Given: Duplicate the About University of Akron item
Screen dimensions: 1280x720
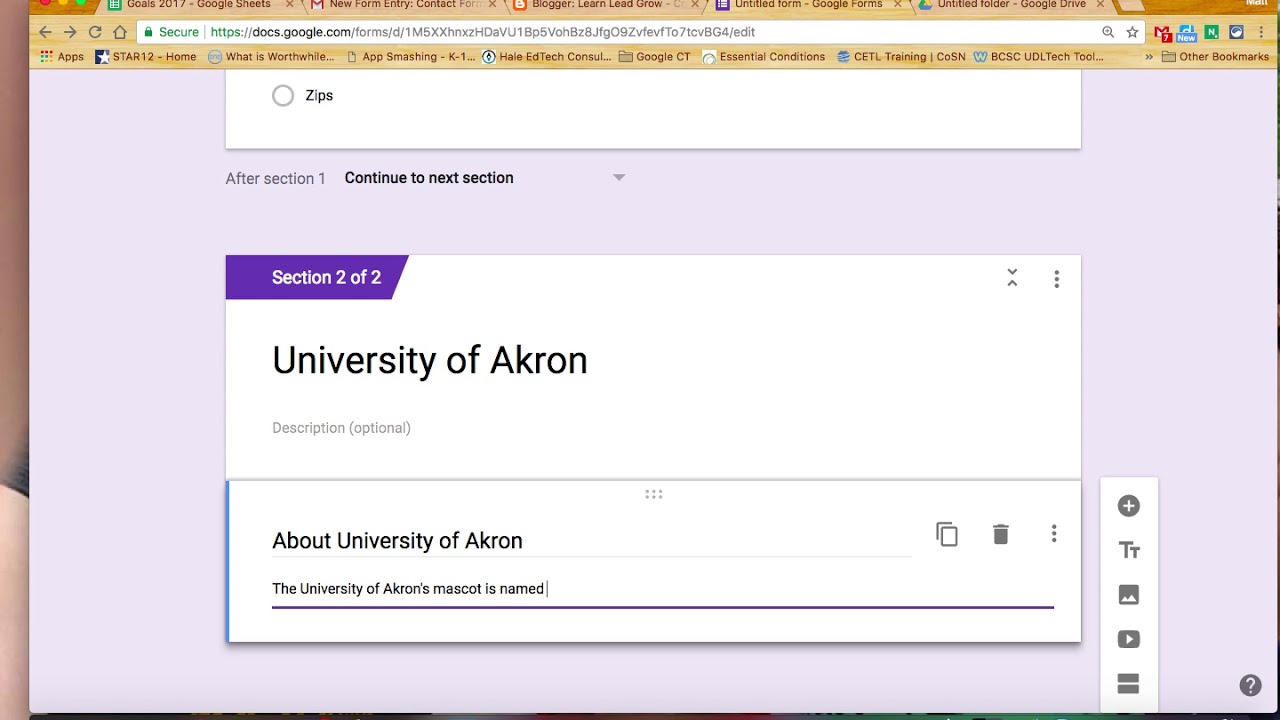Looking at the screenshot, I should (947, 534).
